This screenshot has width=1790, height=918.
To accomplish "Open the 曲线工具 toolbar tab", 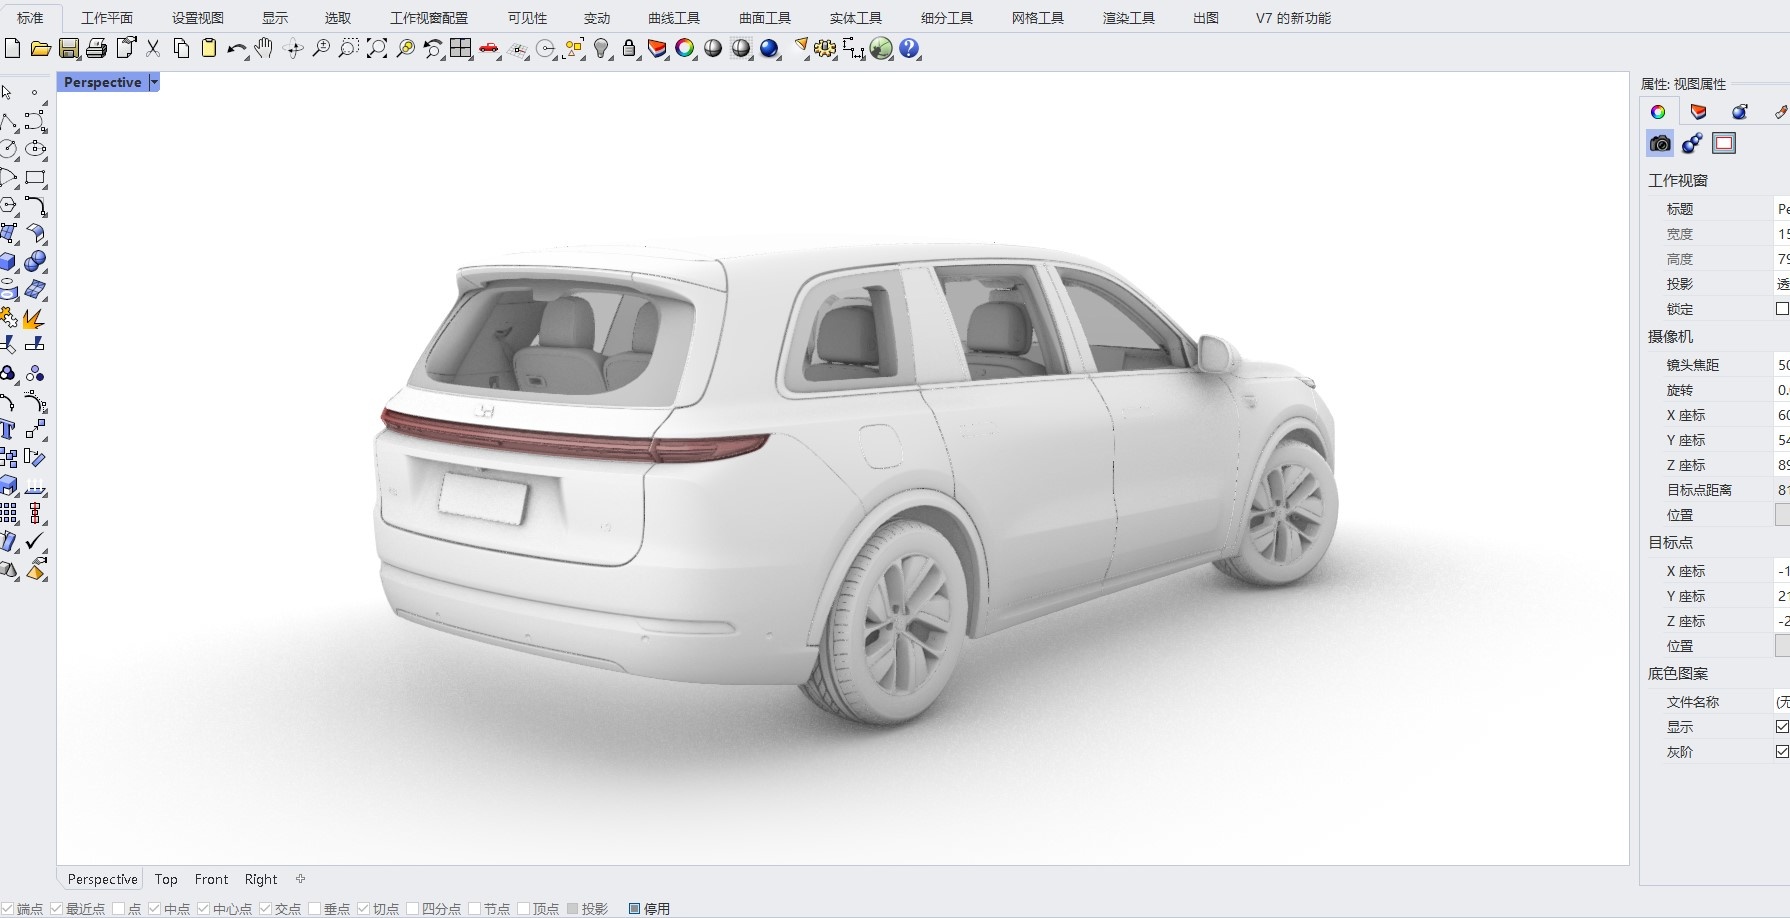I will pyautogui.click(x=674, y=18).
